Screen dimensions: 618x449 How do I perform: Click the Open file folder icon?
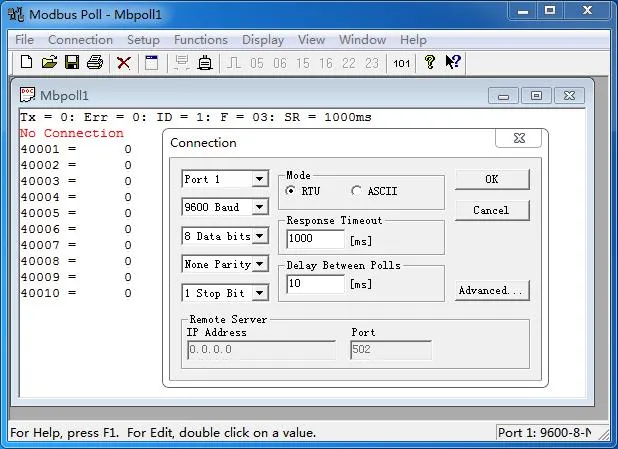point(49,62)
